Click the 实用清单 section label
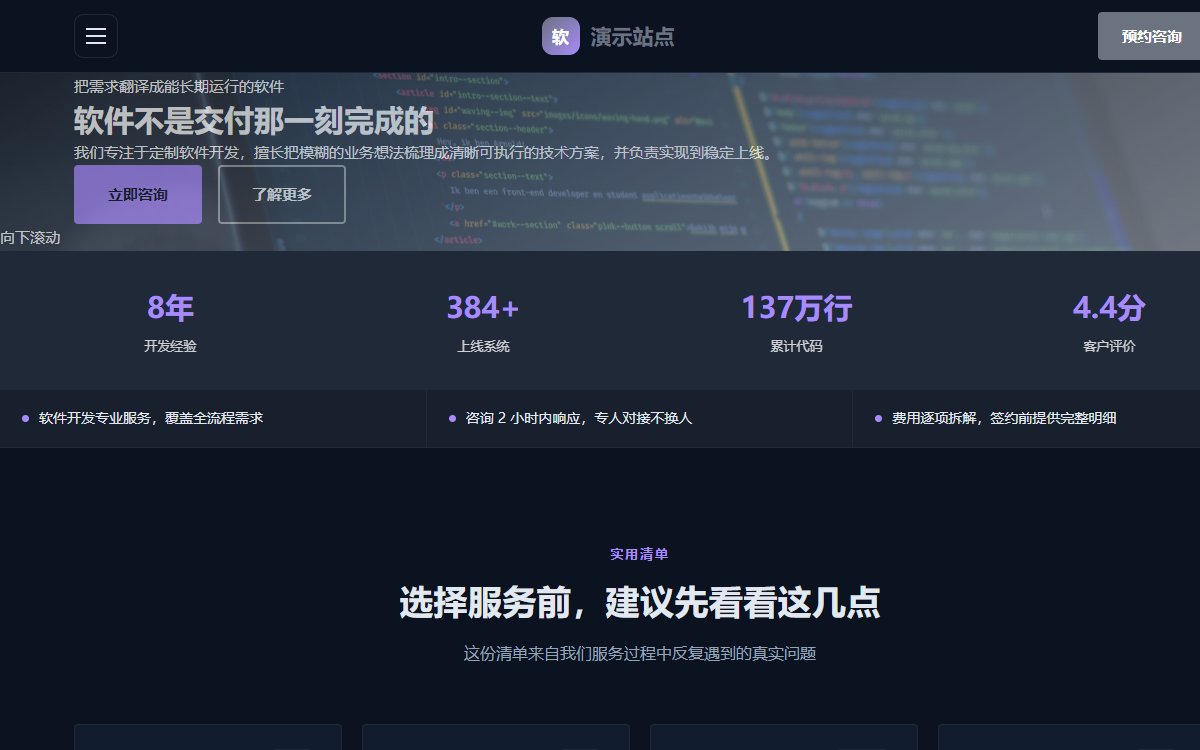This screenshot has height=750, width=1200. coord(640,554)
